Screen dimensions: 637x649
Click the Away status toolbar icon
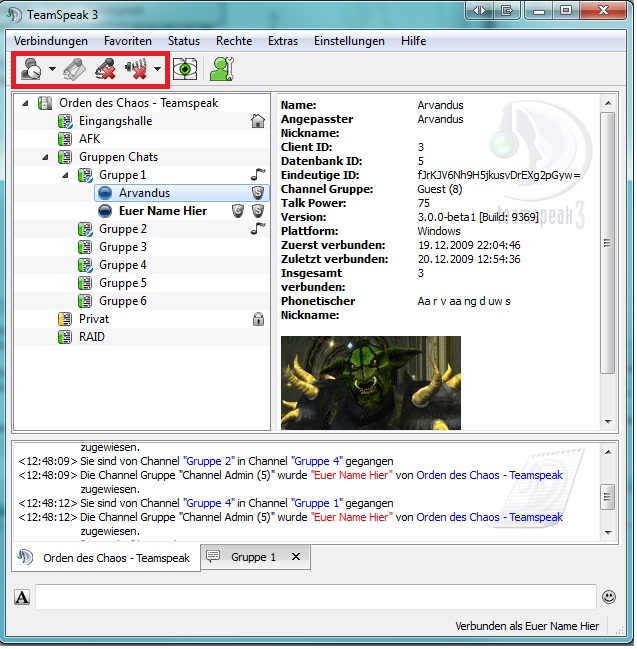[31, 69]
